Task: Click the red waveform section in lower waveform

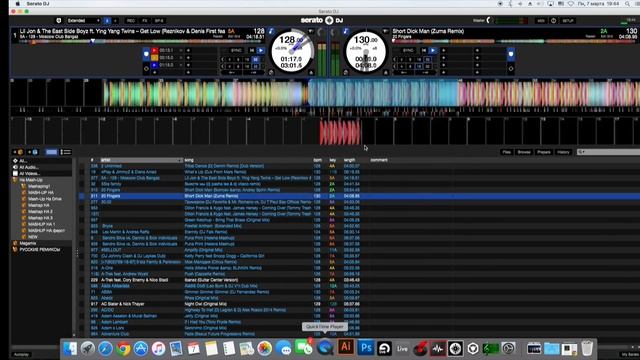Action: 340,132
